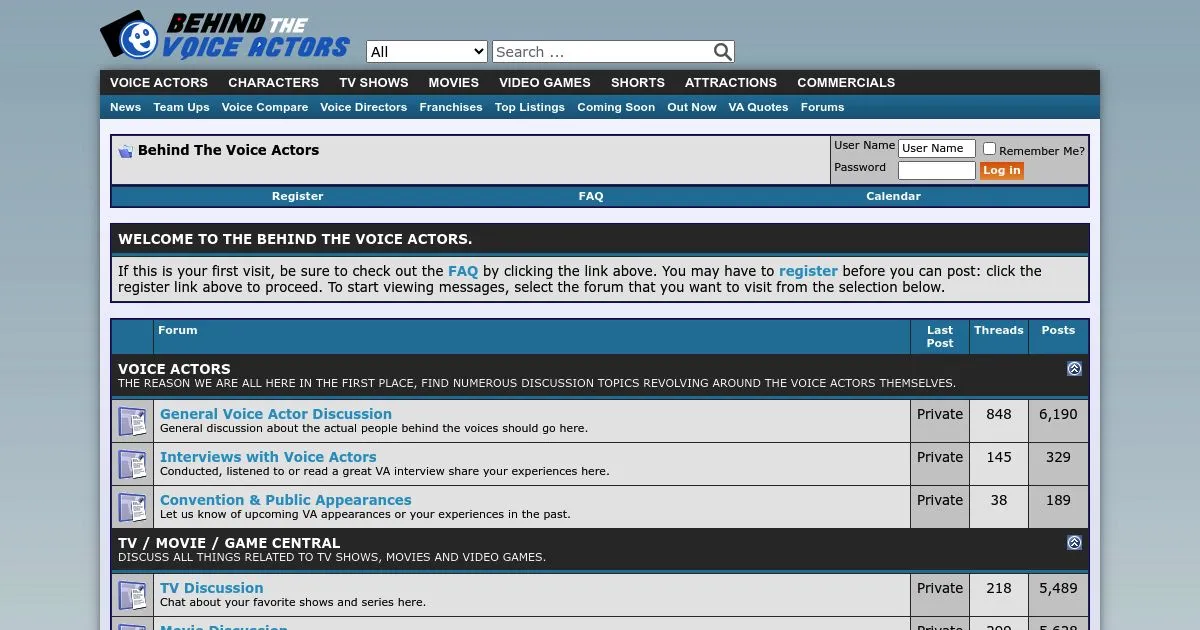The image size is (1200, 630).
Task: Click the 5,489 posts count
Action: click(x=1058, y=588)
